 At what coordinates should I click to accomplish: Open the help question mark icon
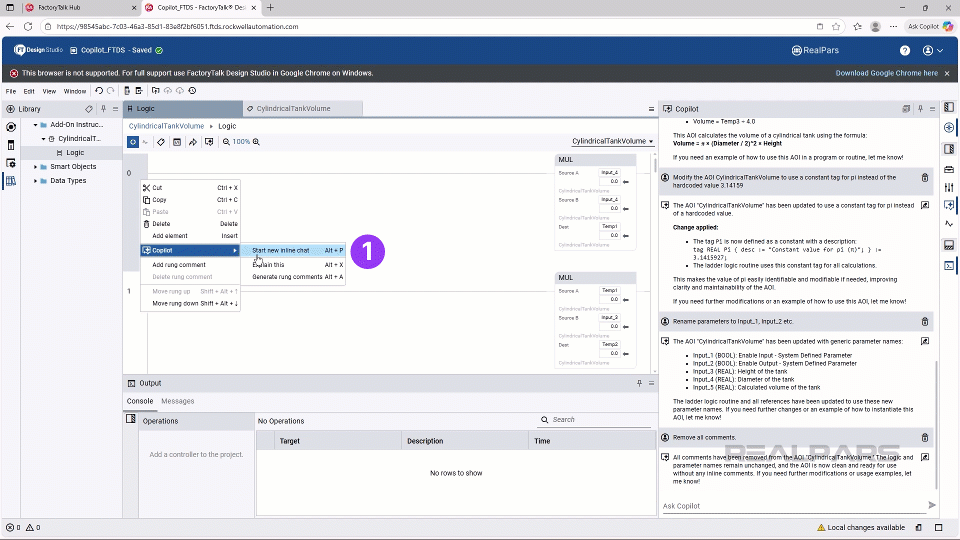[x=904, y=51]
